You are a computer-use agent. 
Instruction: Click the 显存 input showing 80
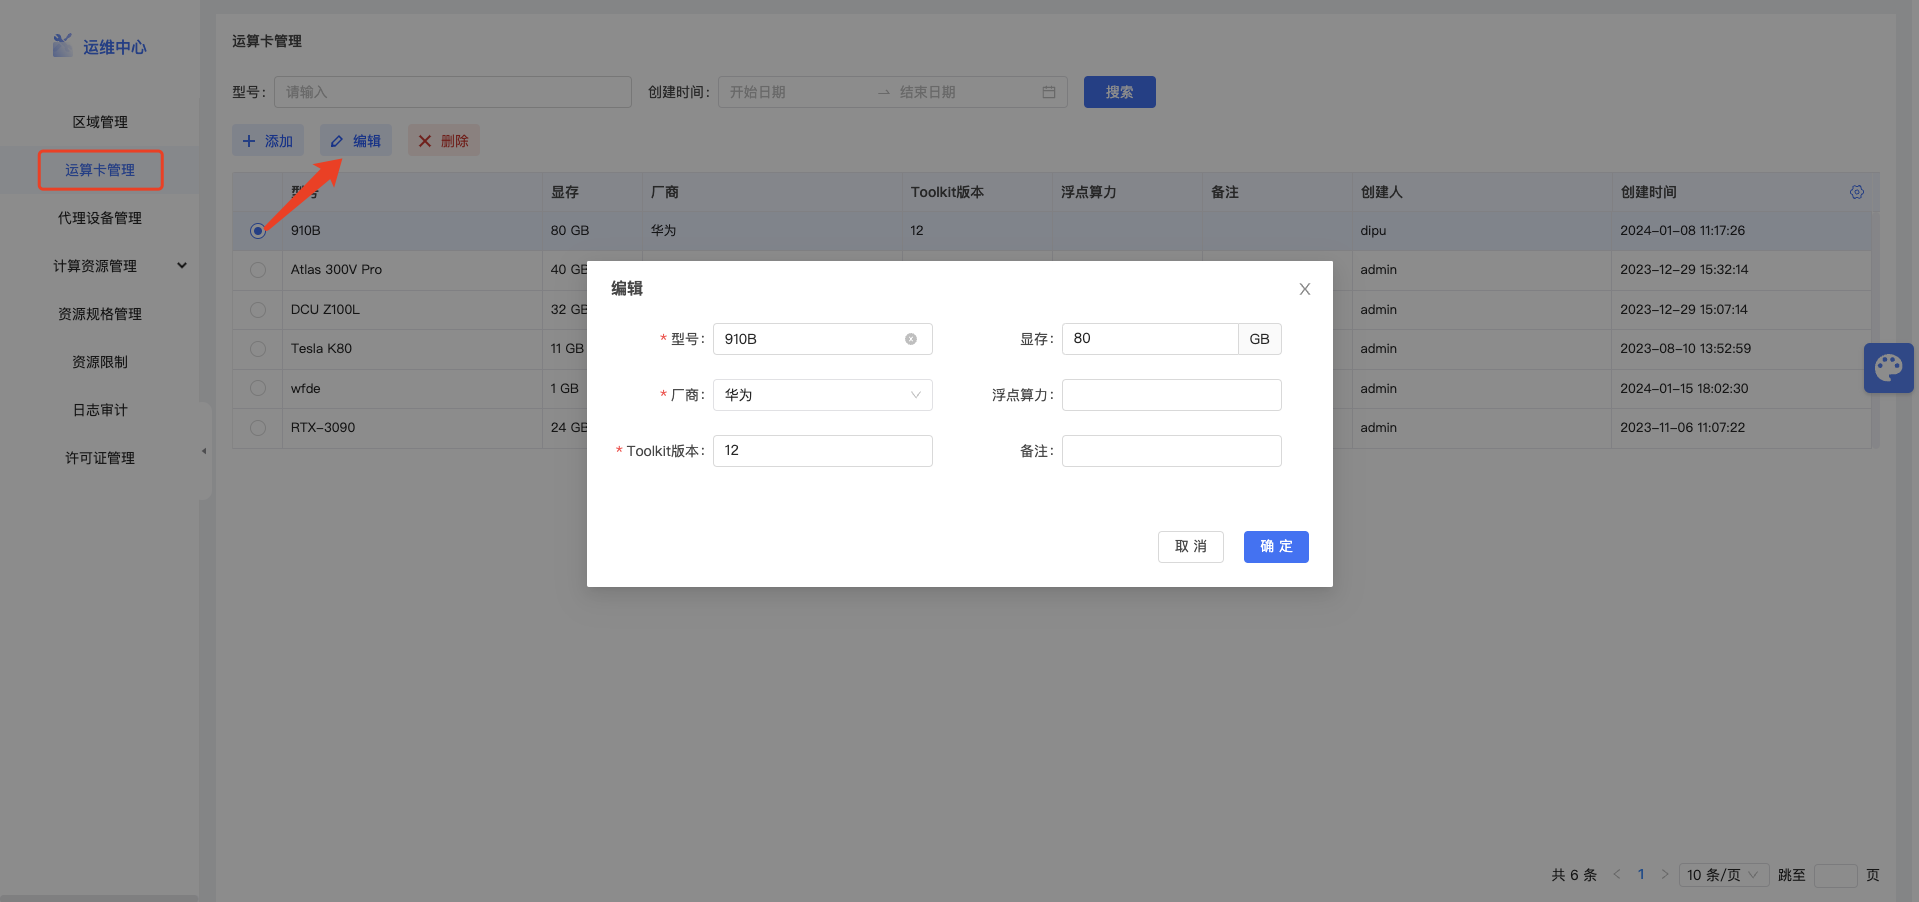coord(1149,339)
